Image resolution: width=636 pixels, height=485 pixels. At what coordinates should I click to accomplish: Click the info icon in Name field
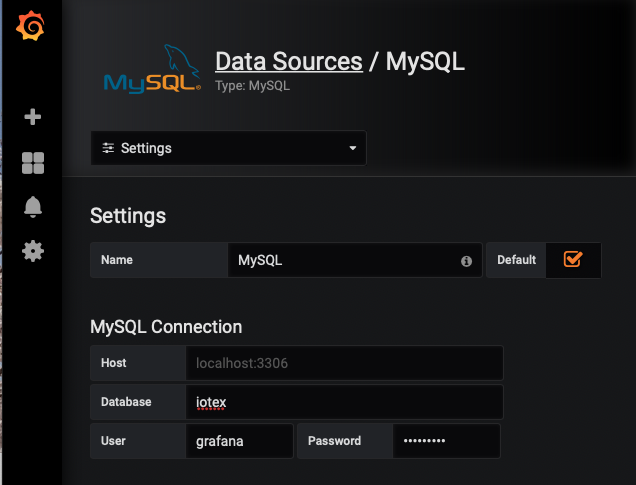click(x=466, y=260)
